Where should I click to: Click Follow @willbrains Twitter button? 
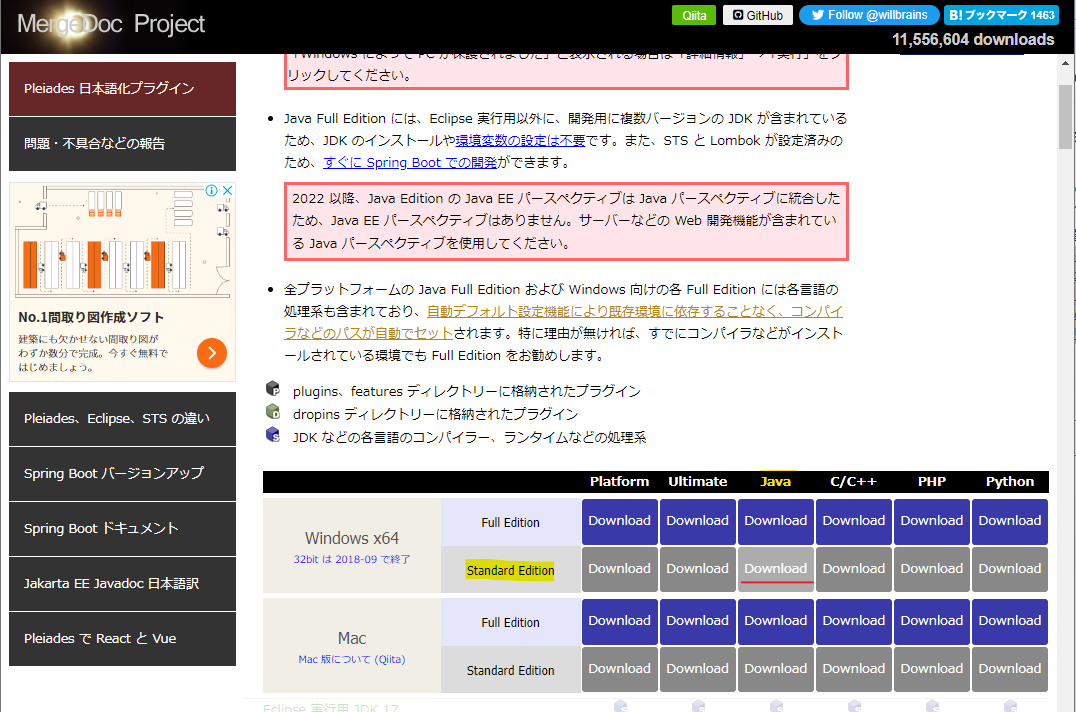869,15
